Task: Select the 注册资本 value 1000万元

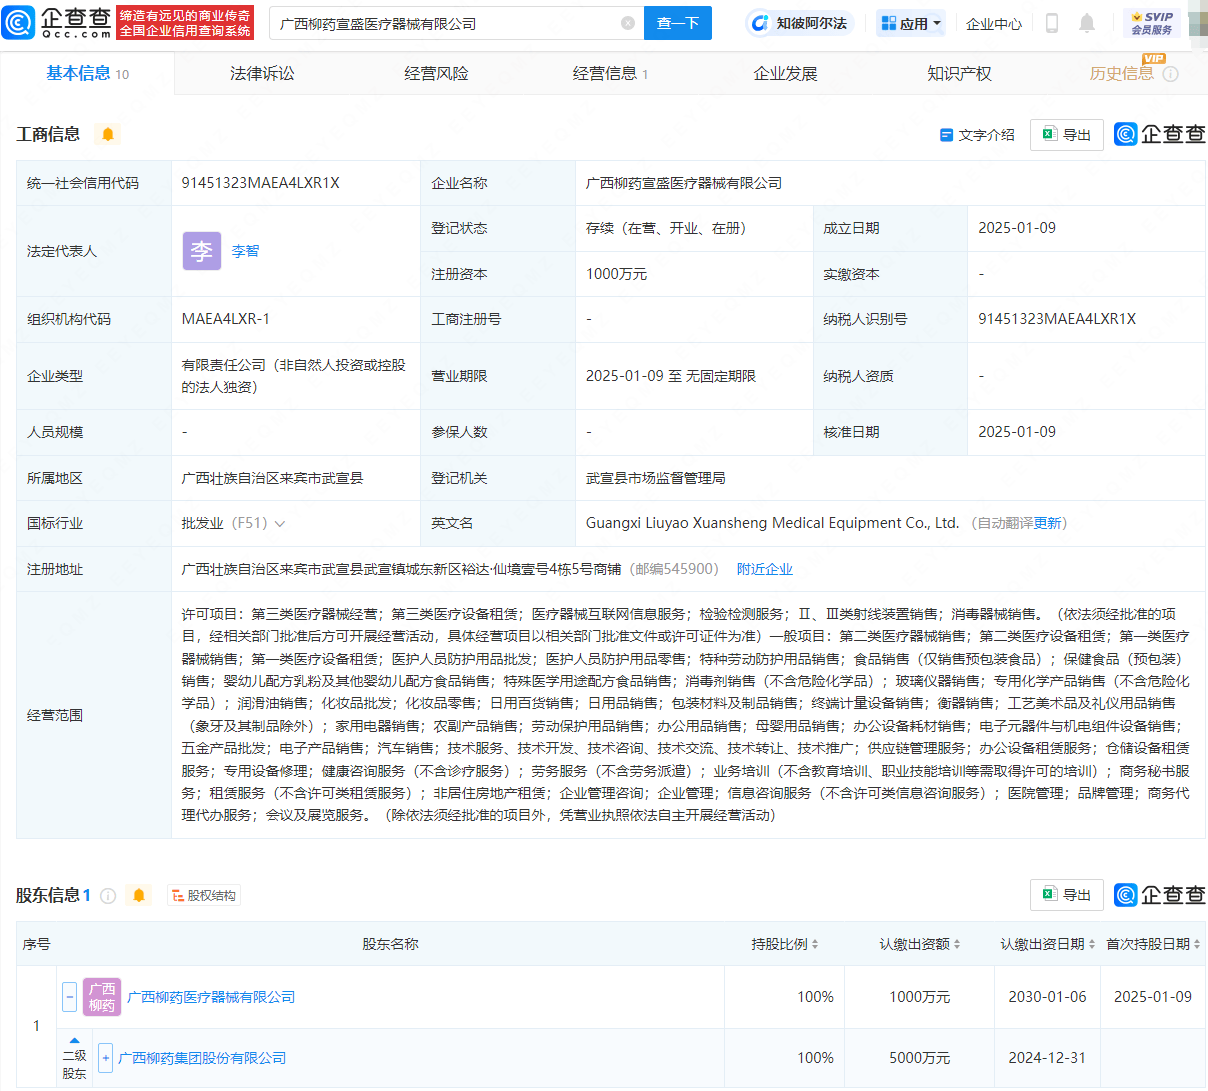Action: click(x=616, y=274)
